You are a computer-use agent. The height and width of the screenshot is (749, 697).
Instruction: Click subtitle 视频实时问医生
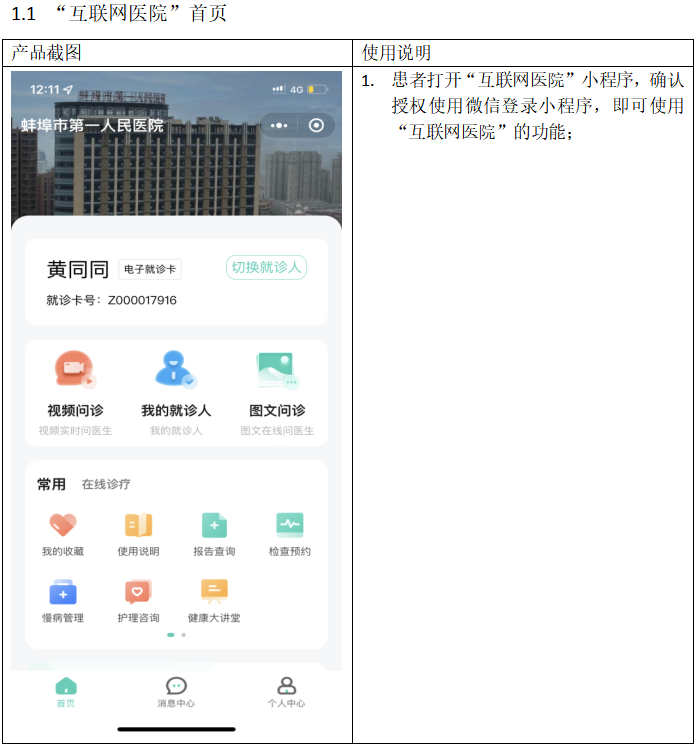pyautogui.click(x=75, y=431)
